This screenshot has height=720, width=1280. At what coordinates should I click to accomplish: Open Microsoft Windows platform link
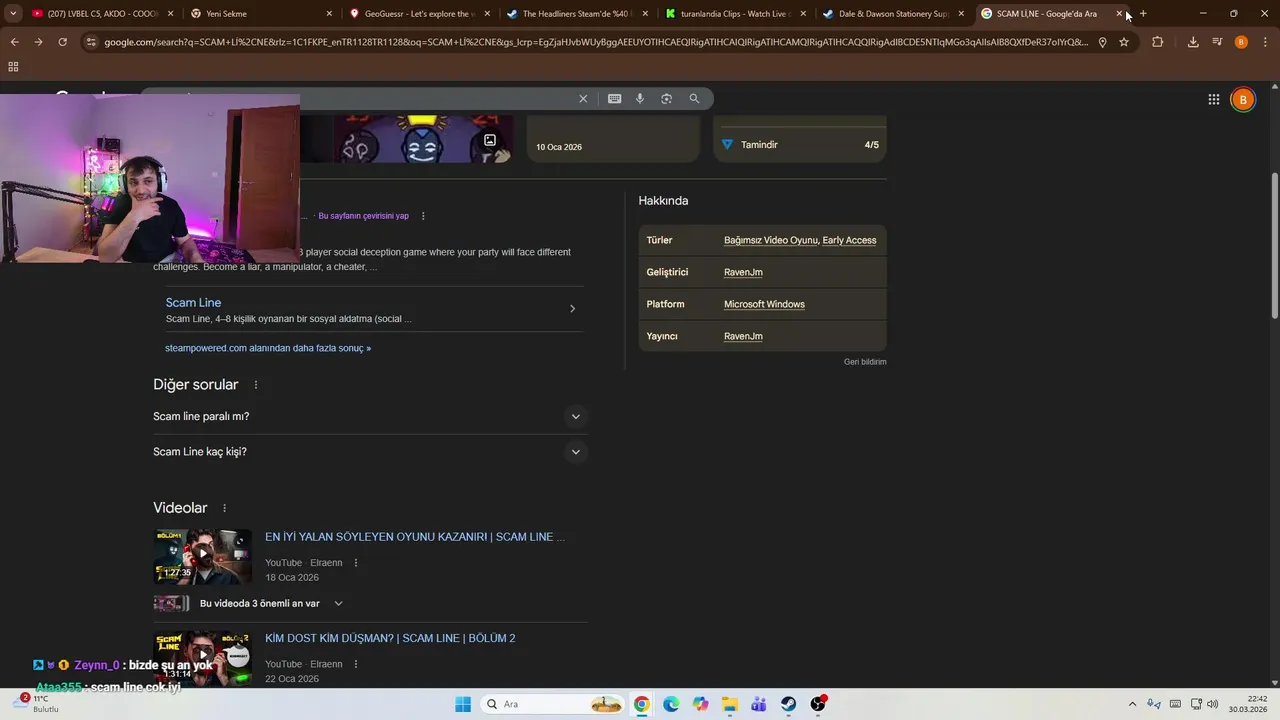764,304
